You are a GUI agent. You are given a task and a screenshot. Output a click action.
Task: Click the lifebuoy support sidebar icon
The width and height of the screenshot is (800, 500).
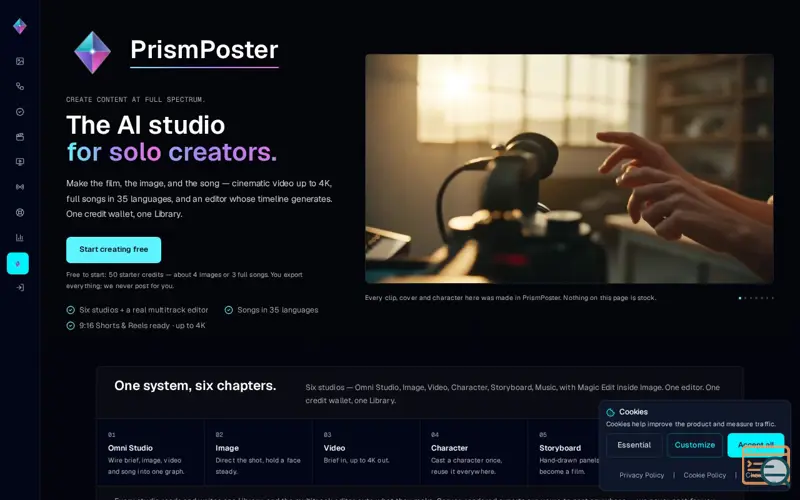coord(20,212)
